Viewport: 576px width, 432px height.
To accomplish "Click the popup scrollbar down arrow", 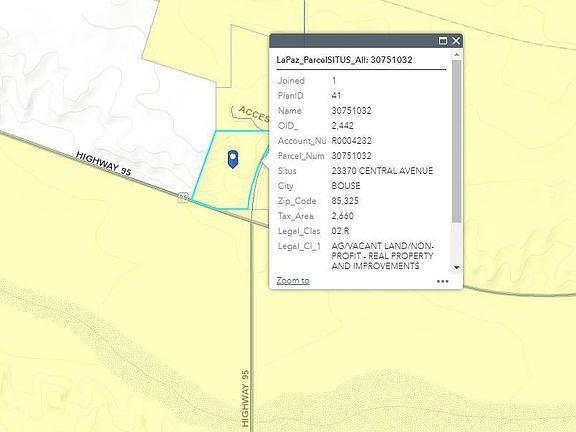I will point(457,267).
